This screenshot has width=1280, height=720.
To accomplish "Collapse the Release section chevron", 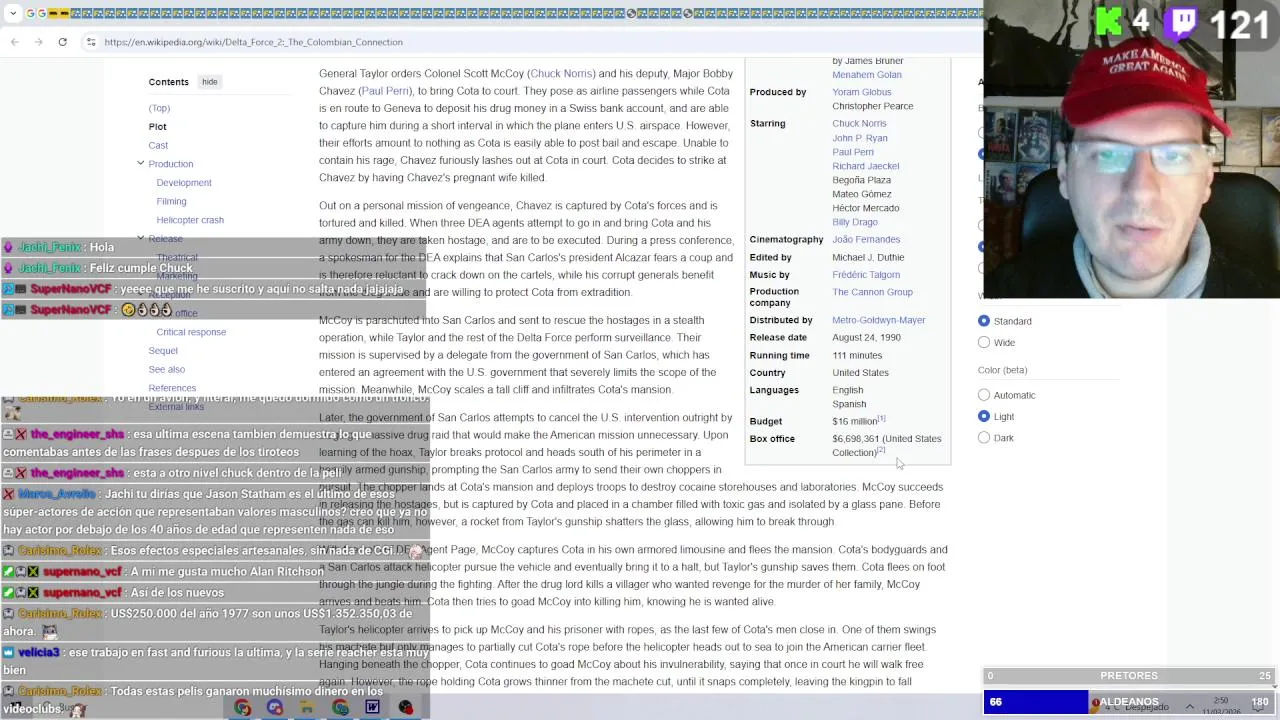I will pos(140,238).
